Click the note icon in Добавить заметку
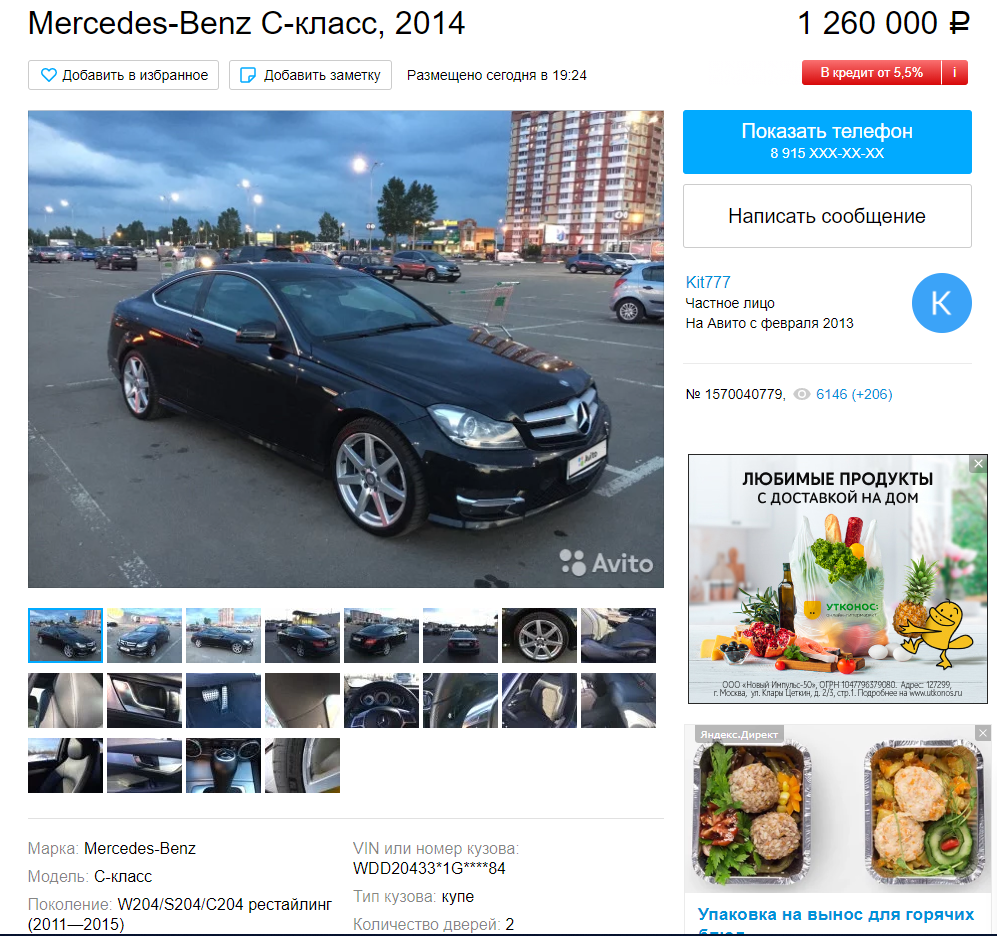This screenshot has height=936, width=997. pos(247,75)
